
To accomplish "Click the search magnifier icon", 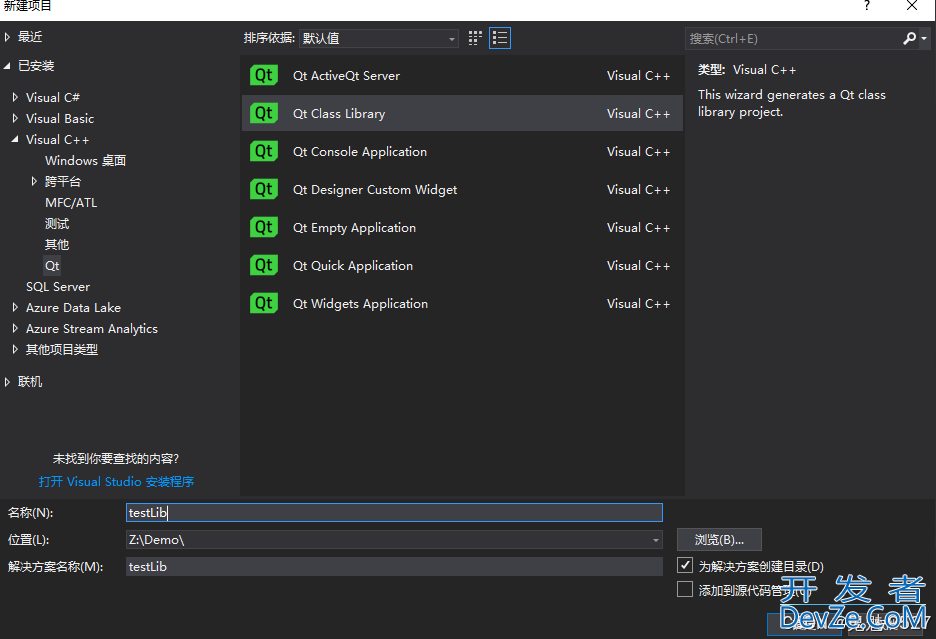I will coord(909,38).
